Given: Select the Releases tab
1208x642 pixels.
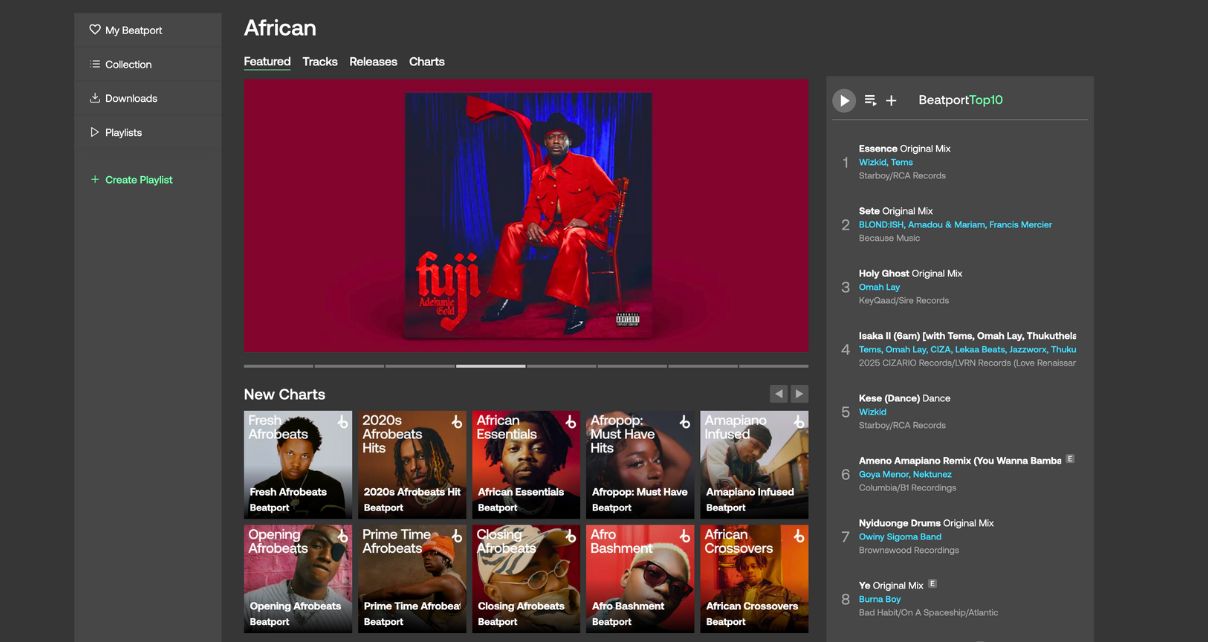Looking at the screenshot, I should (372, 61).
